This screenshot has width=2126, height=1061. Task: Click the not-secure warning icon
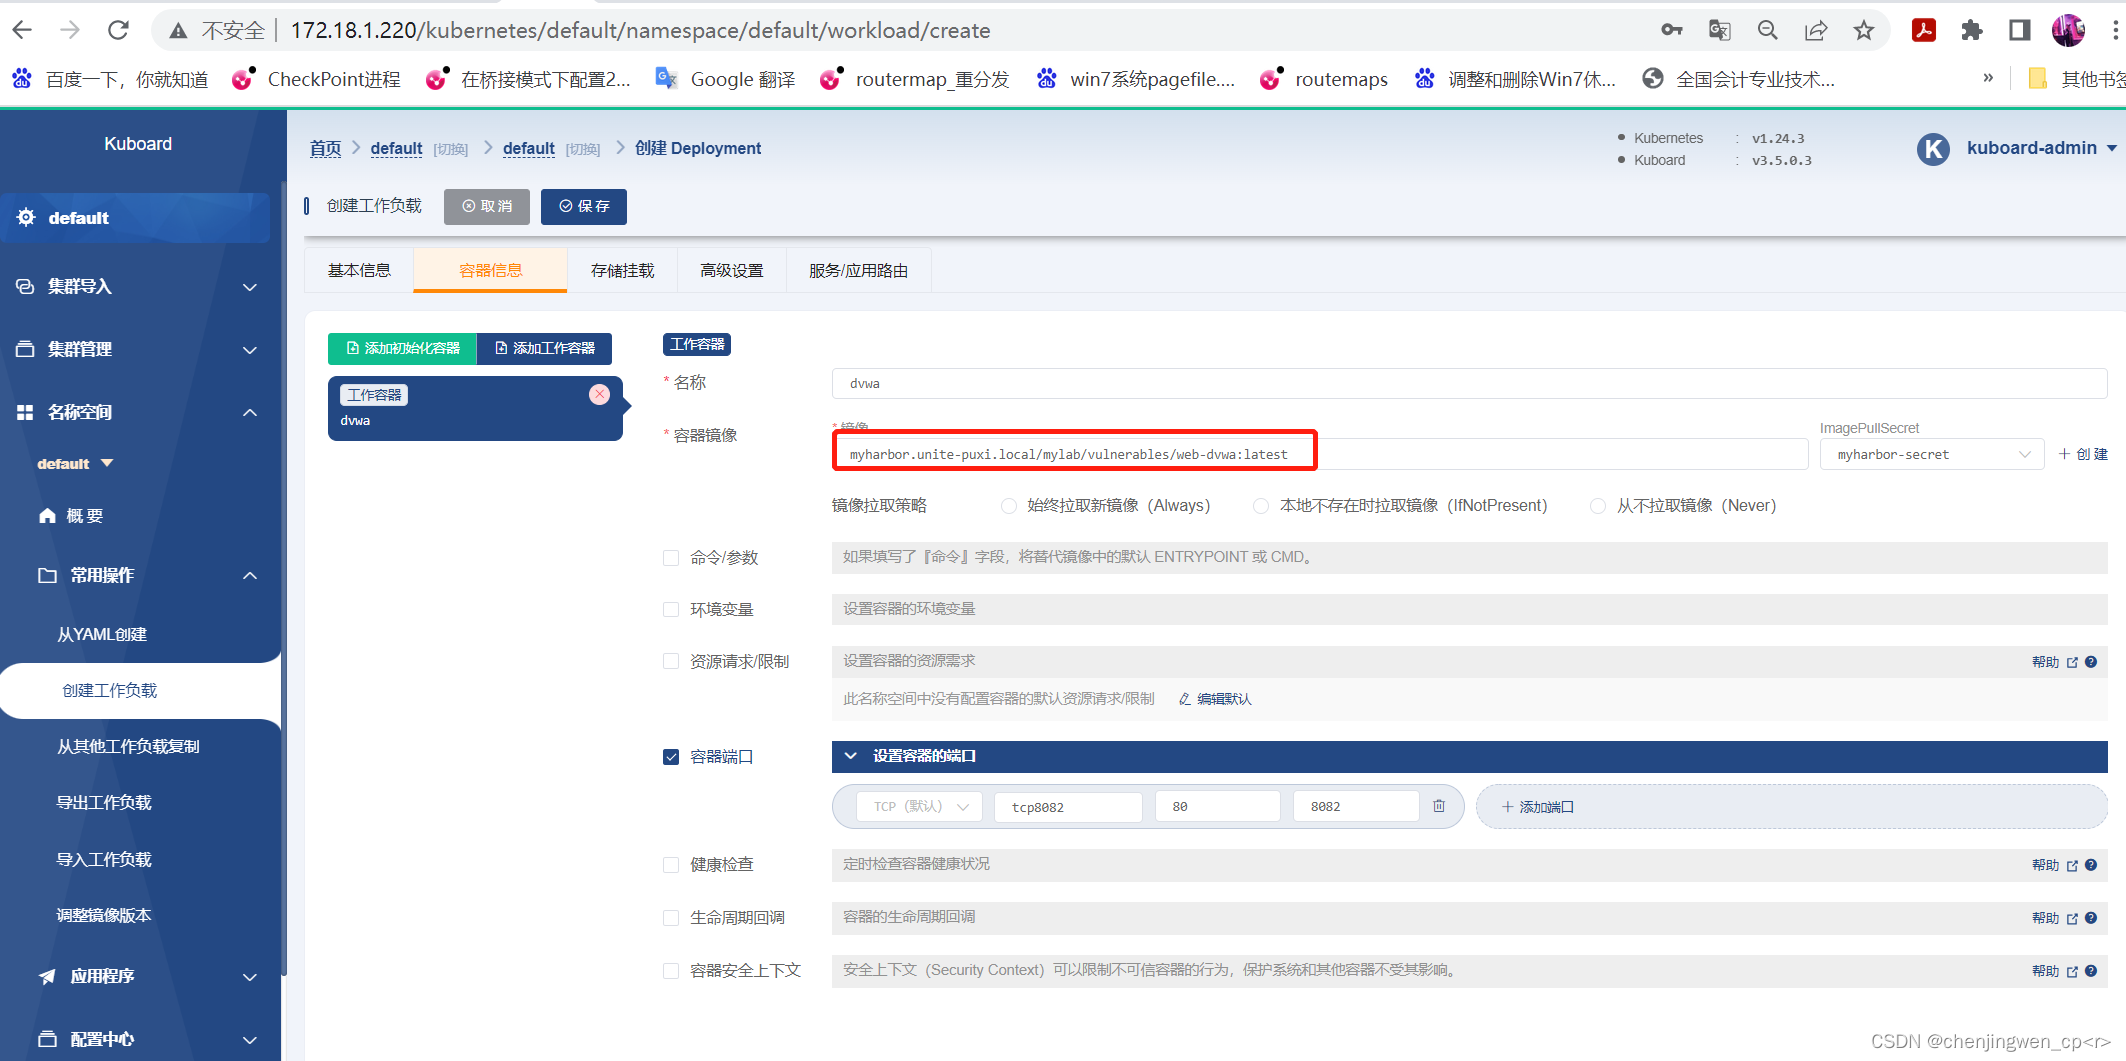[178, 31]
